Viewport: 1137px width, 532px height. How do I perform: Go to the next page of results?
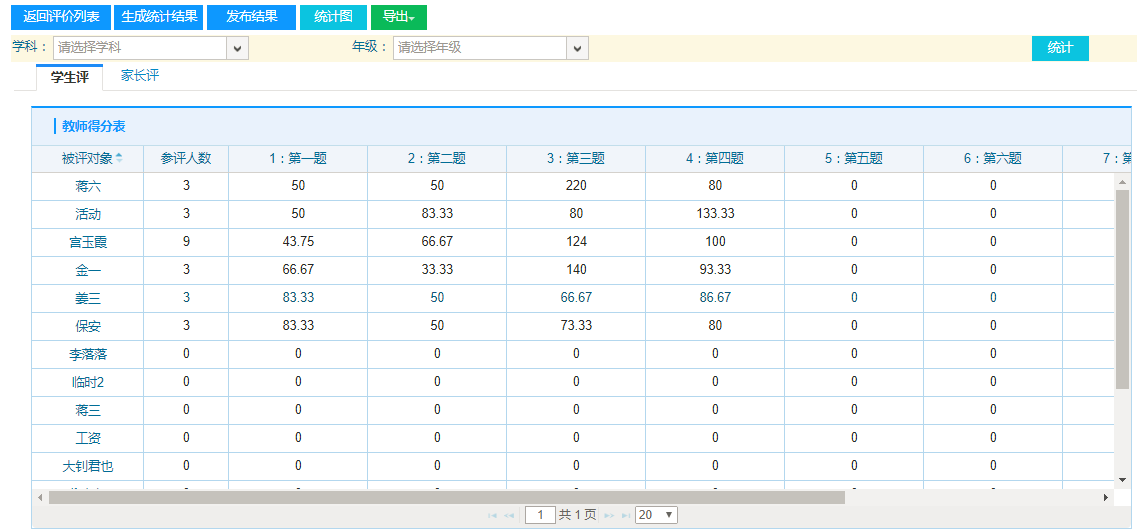pos(609,515)
